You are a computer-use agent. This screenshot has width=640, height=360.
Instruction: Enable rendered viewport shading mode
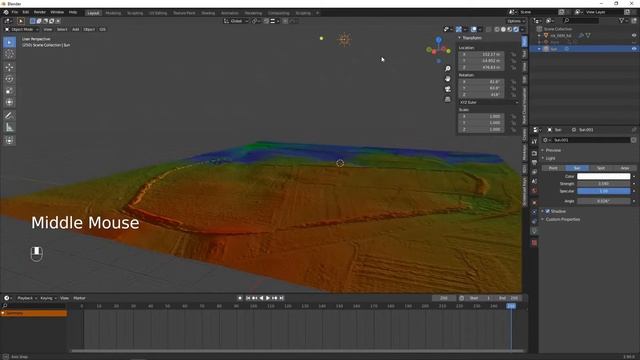click(x=516, y=29)
